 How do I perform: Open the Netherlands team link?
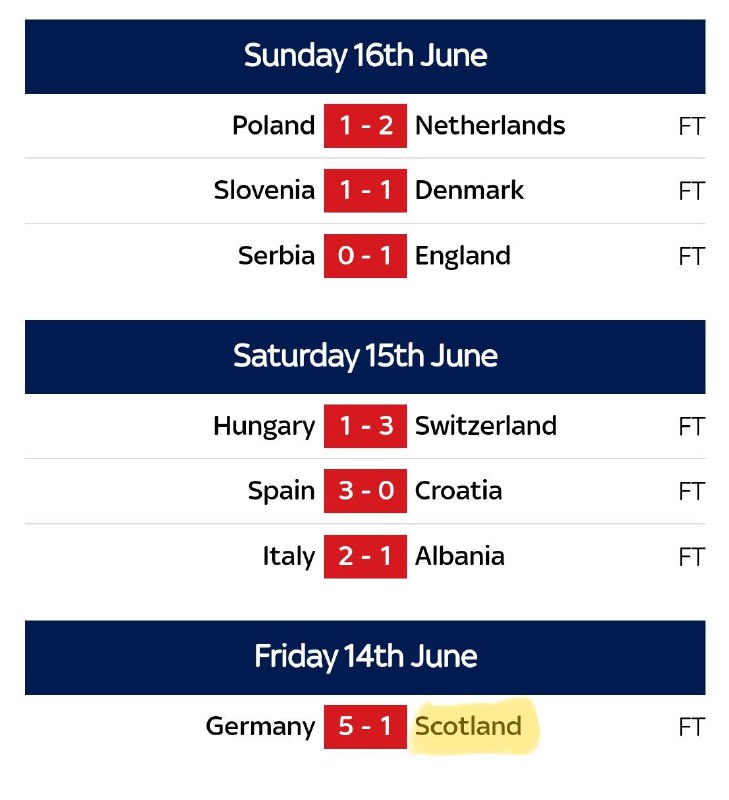pos(490,126)
